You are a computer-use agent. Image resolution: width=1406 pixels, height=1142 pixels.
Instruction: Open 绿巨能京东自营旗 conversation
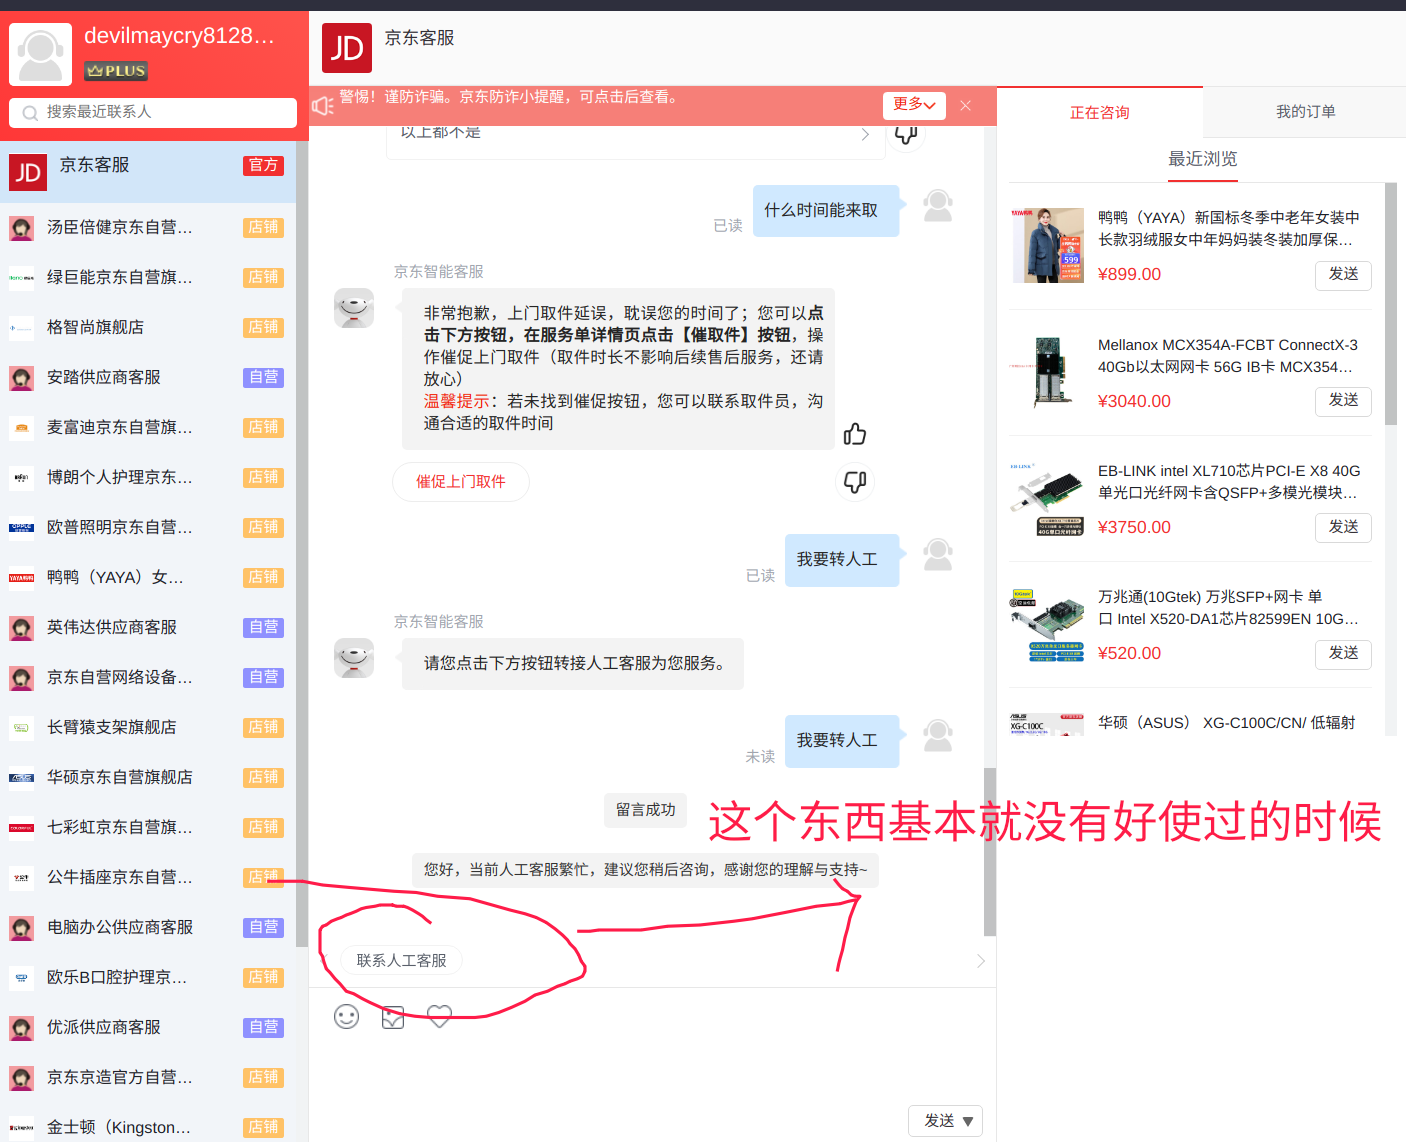[x=148, y=278]
